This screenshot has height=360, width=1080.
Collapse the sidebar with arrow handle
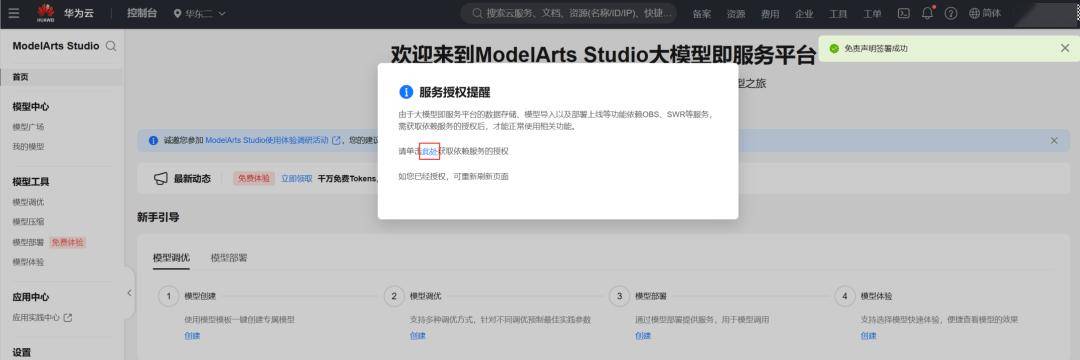pyautogui.click(x=129, y=293)
